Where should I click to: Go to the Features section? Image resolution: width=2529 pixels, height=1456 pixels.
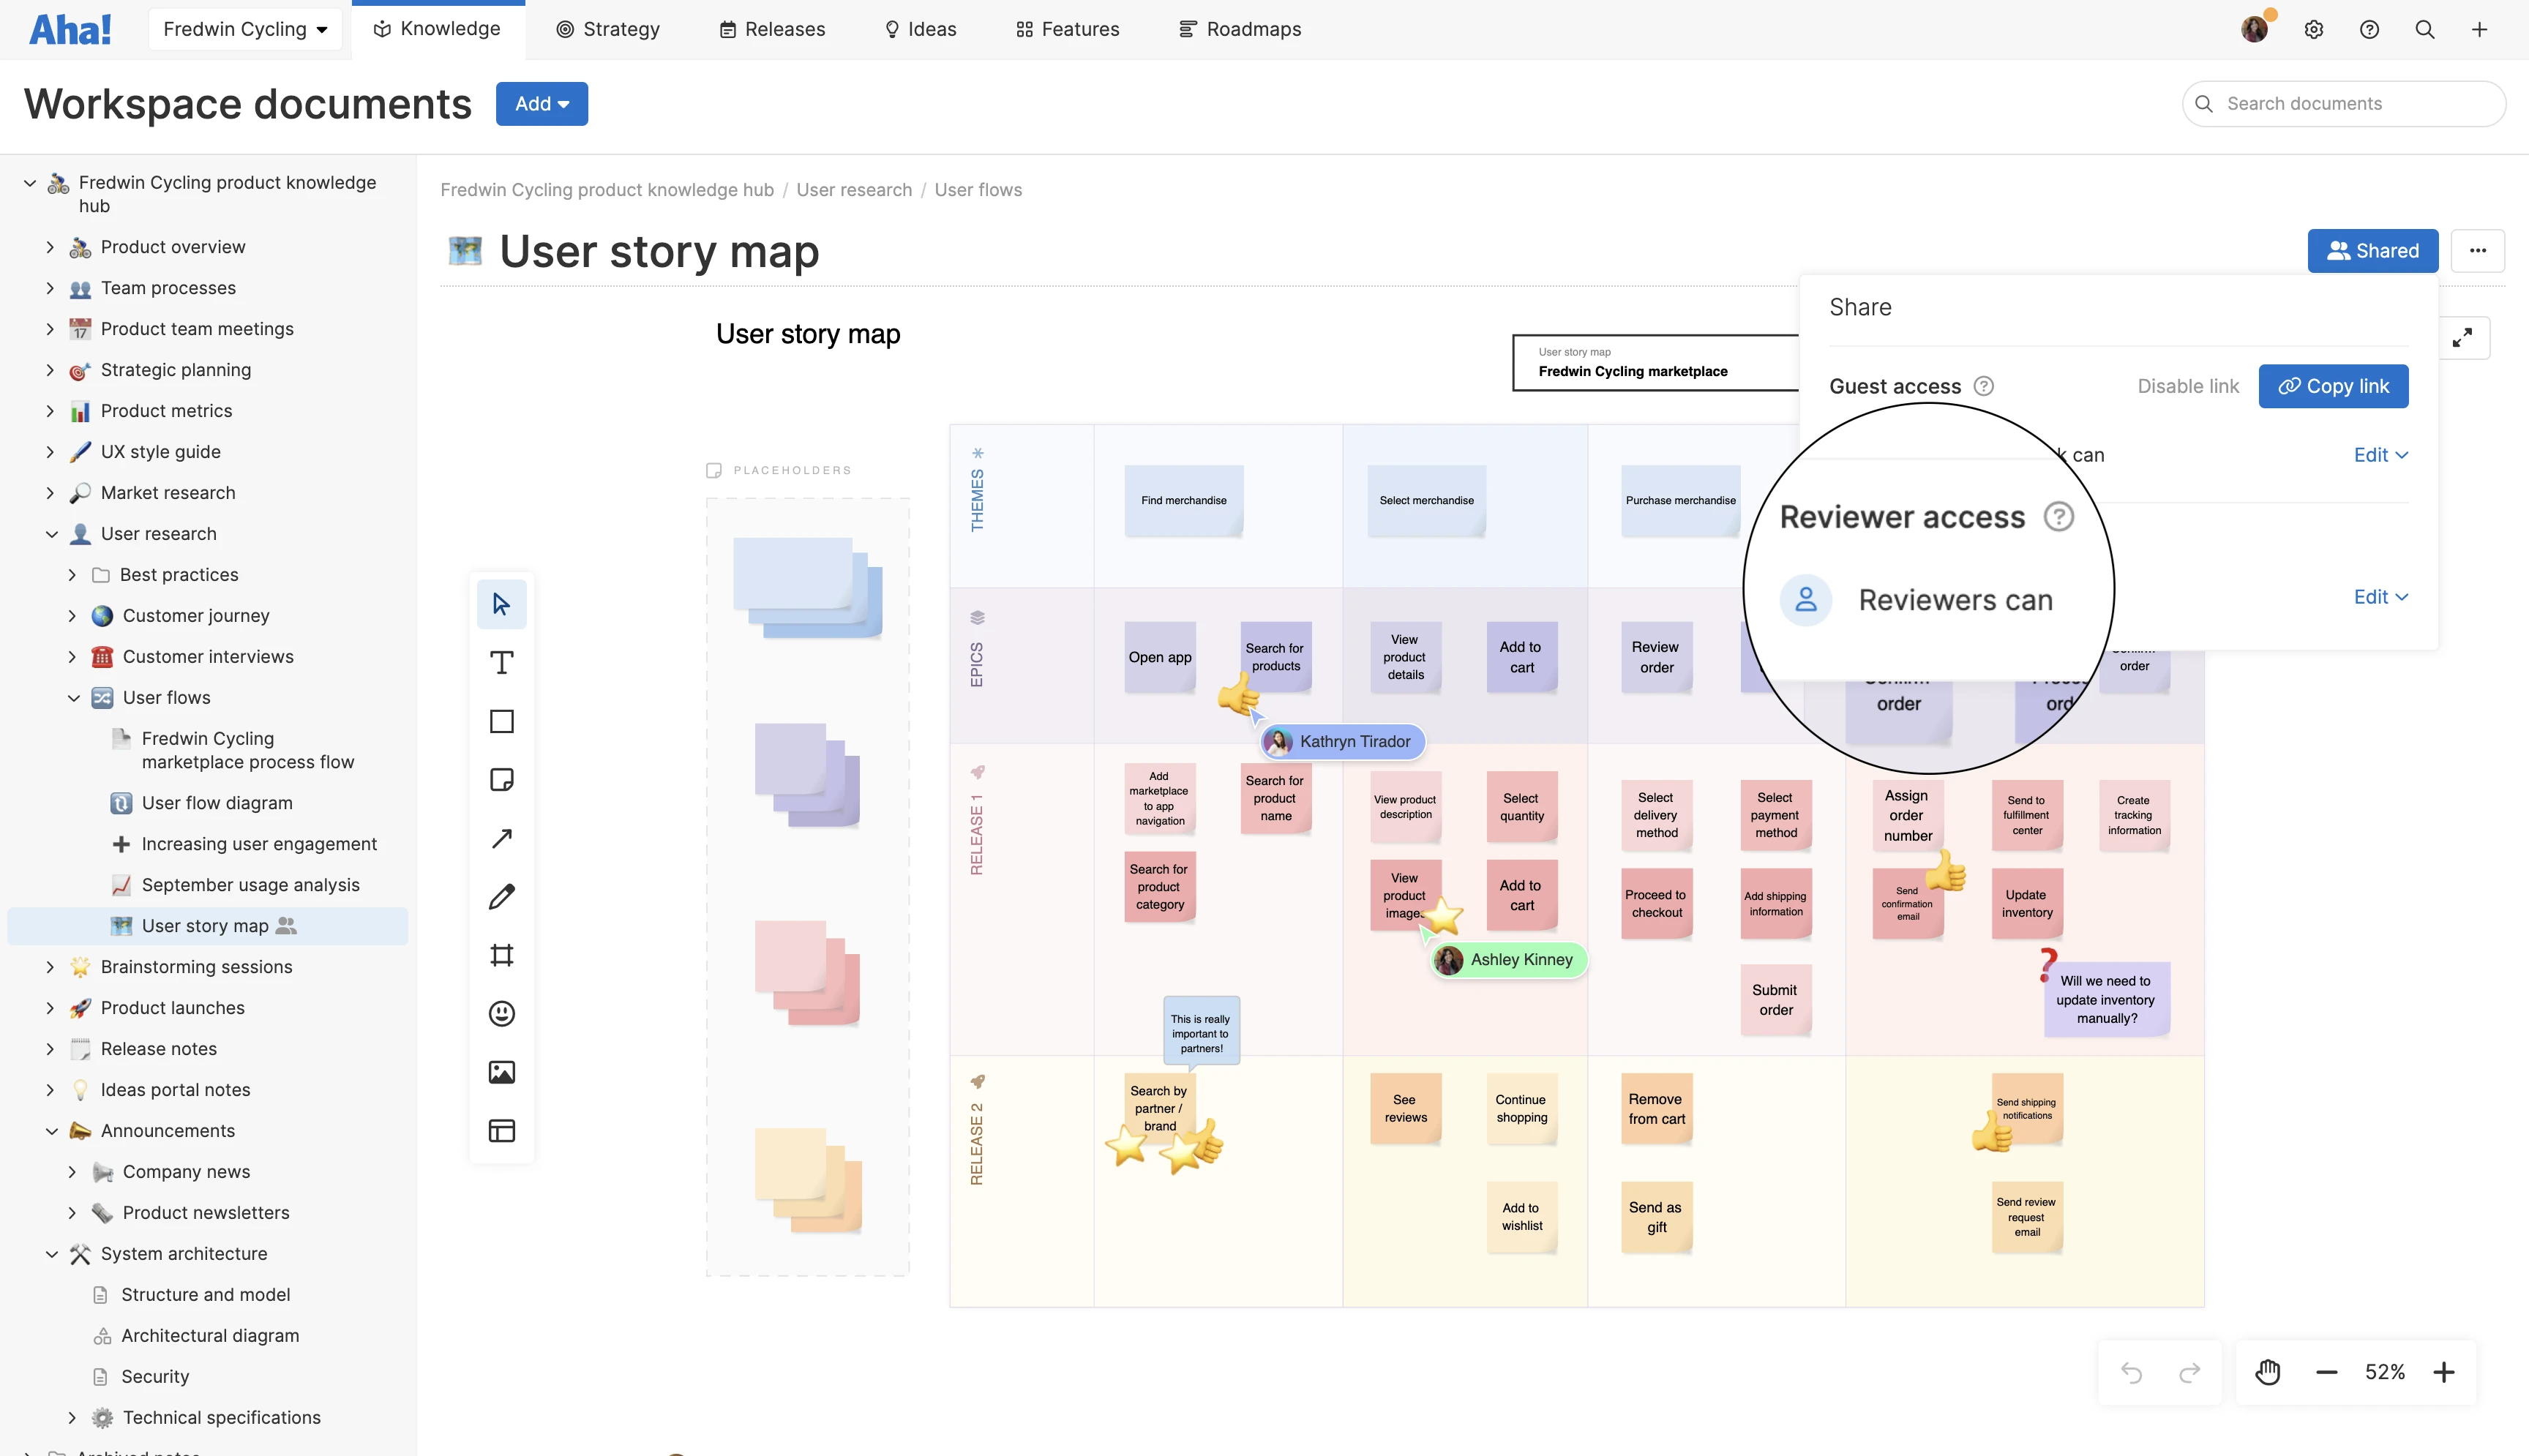pyautogui.click(x=1066, y=29)
